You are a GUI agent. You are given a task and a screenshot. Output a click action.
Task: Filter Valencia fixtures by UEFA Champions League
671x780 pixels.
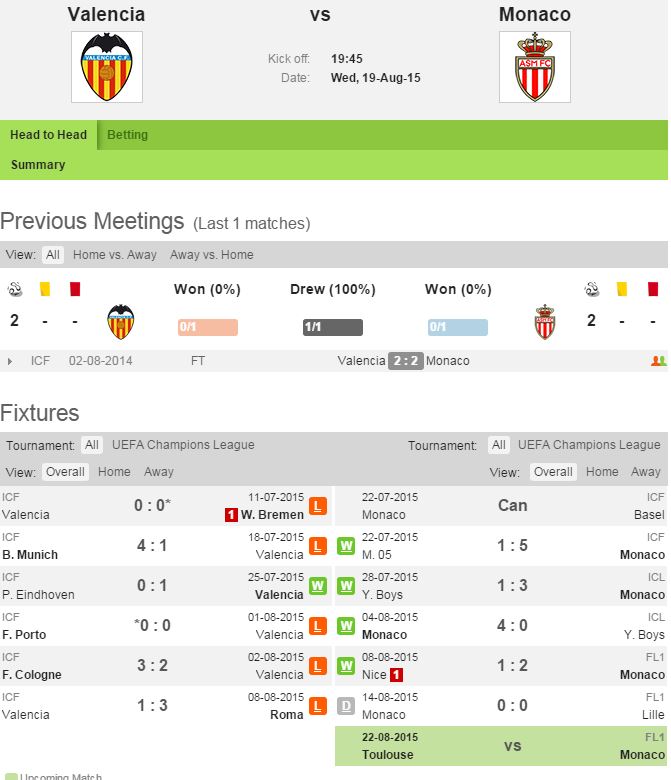click(x=183, y=445)
